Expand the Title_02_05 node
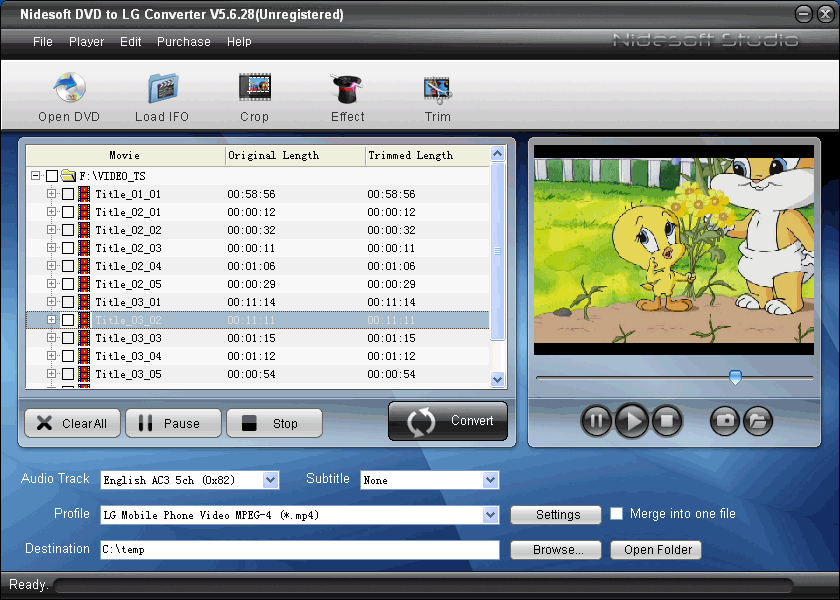Viewport: 840px width, 600px height. click(x=51, y=283)
